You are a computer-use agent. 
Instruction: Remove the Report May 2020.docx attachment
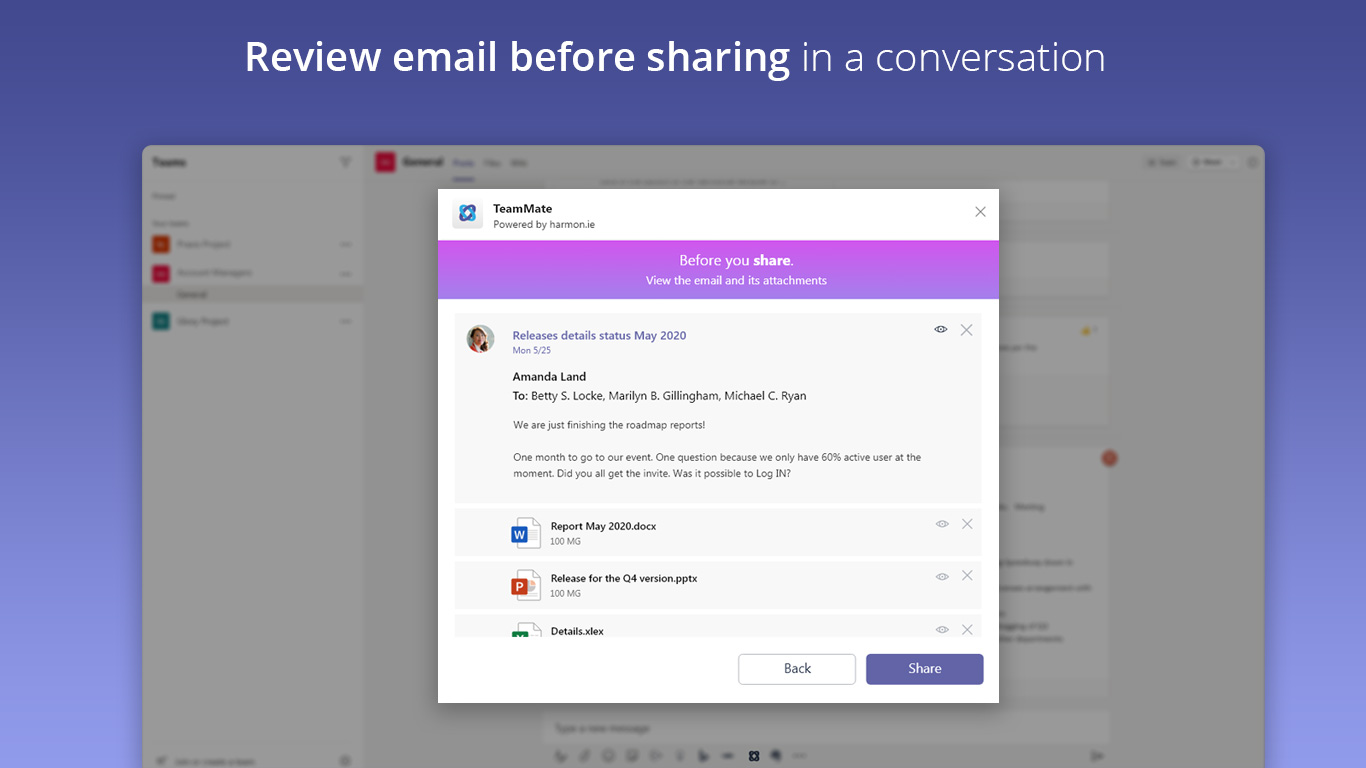(x=967, y=523)
